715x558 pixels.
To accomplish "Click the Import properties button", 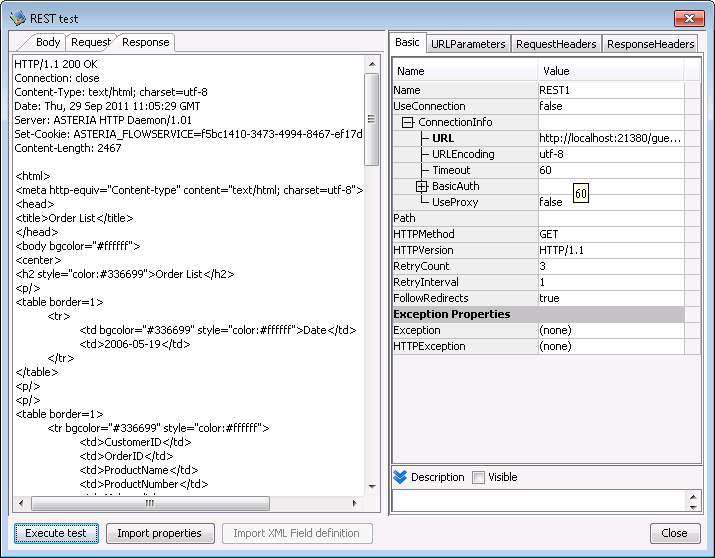I will pos(159,533).
